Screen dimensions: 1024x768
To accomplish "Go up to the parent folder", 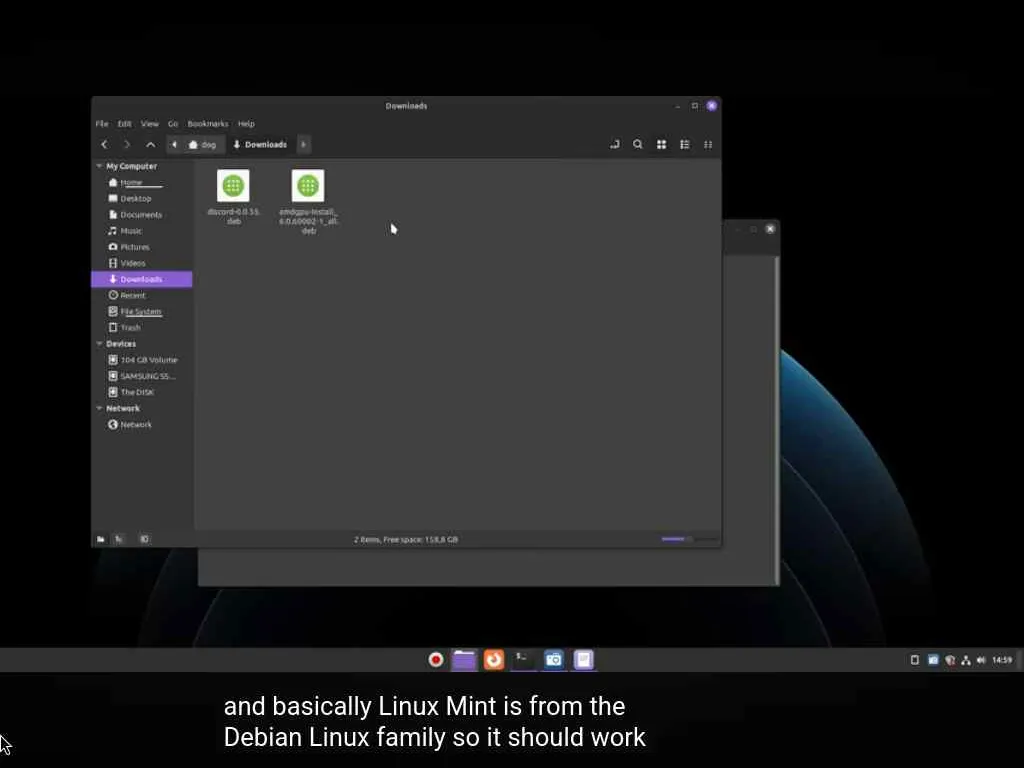I will (151, 144).
